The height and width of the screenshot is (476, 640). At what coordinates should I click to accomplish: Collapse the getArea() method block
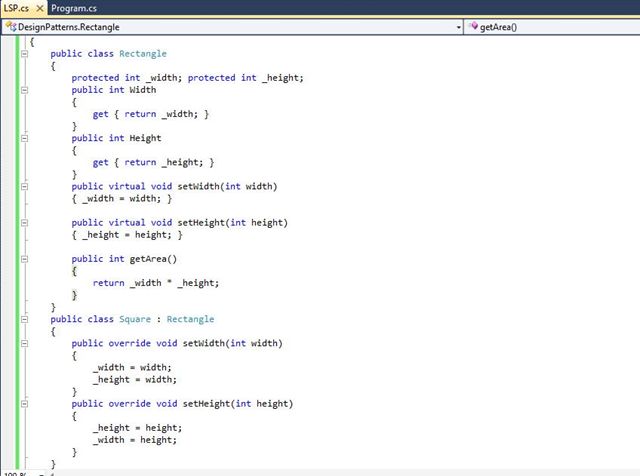[24, 259]
